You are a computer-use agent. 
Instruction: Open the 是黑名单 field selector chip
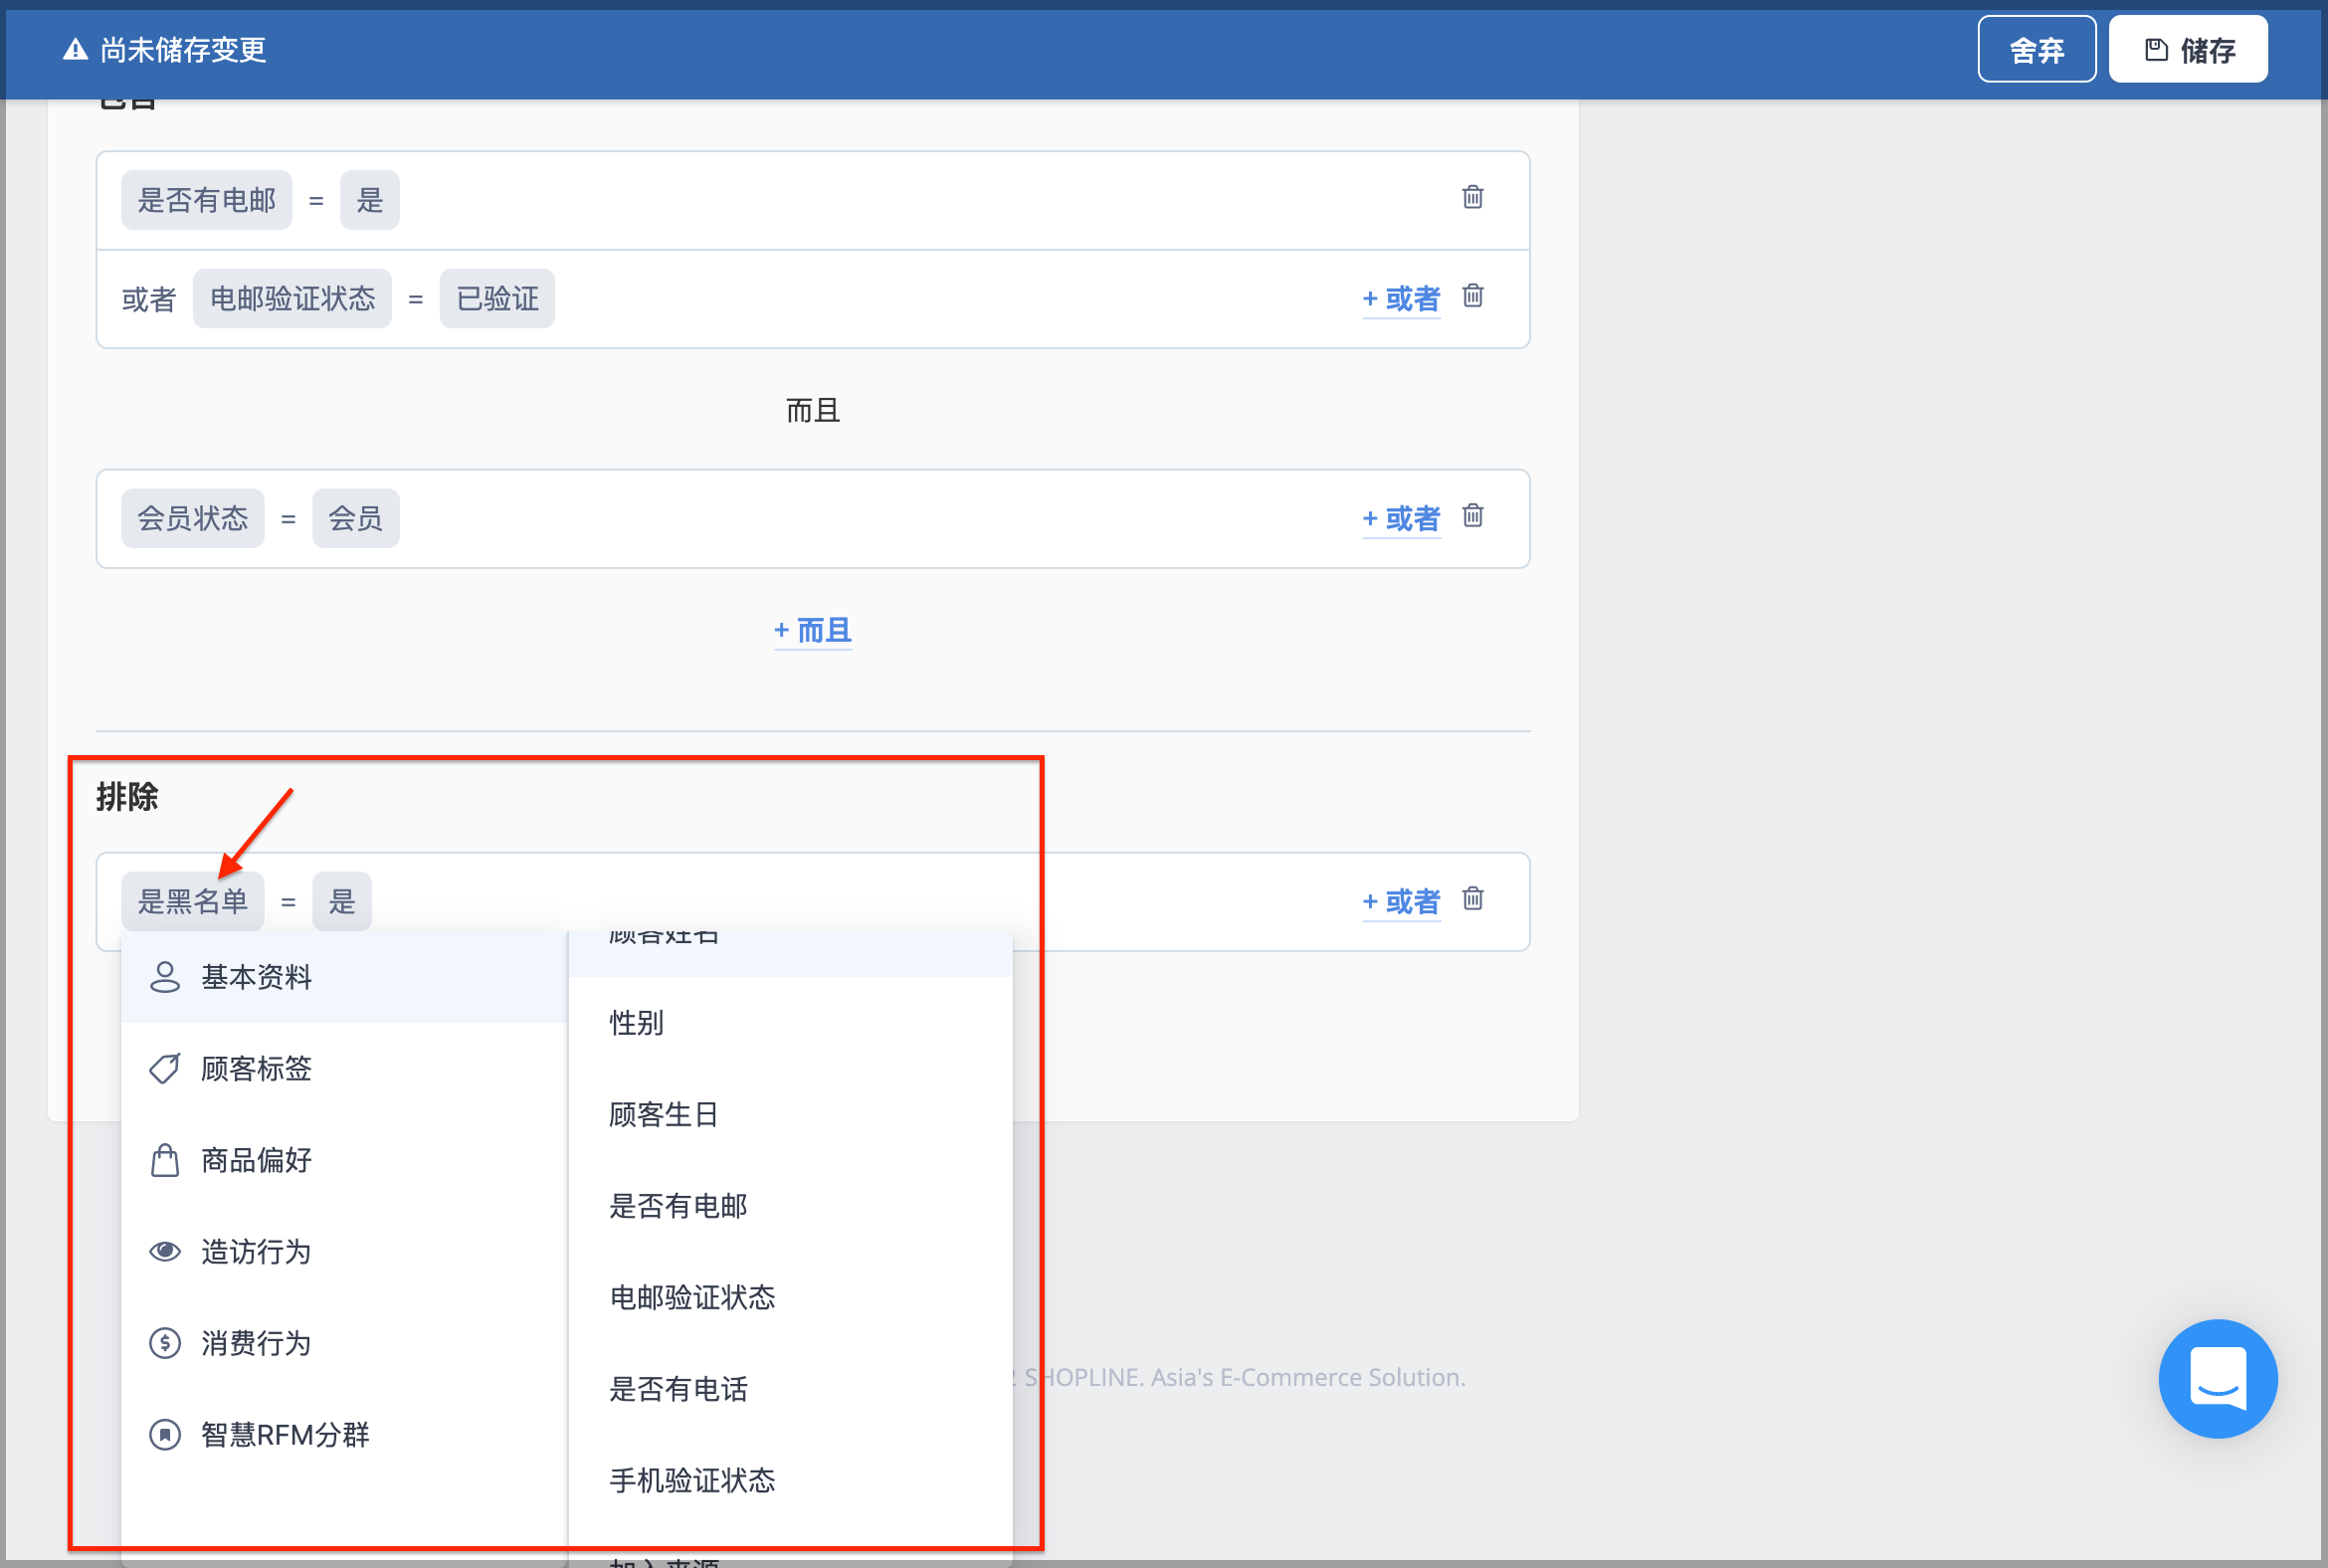pos(192,902)
